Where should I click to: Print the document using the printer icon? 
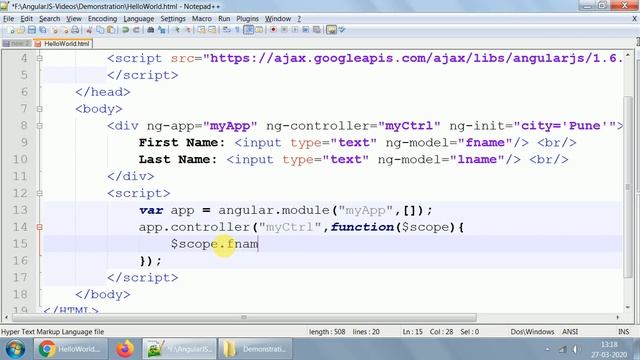(76, 30)
